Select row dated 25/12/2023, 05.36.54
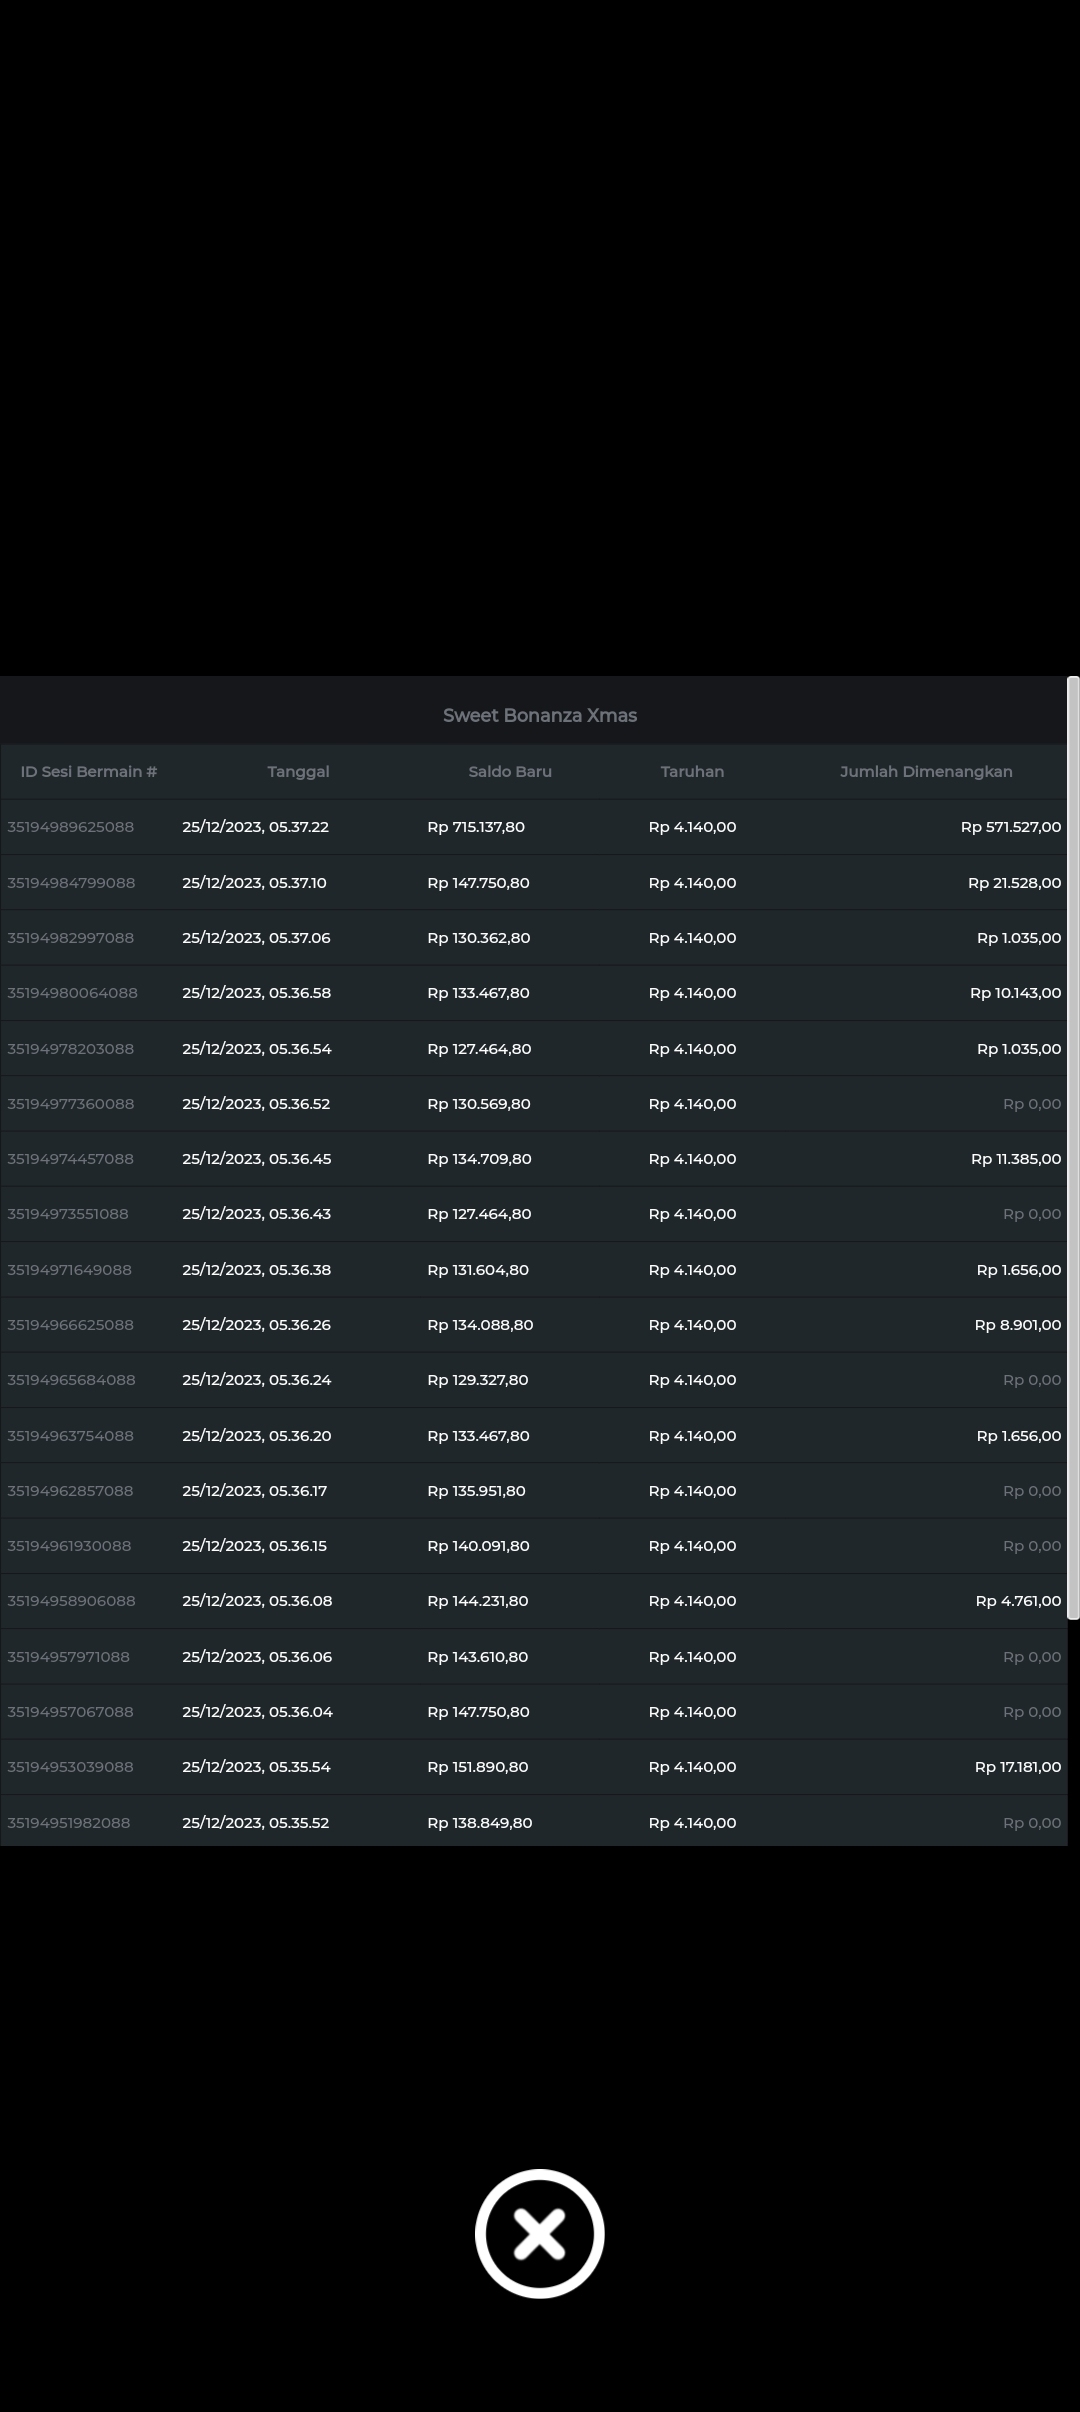The height and width of the screenshot is (2412, 1080). click(257, 1049)
